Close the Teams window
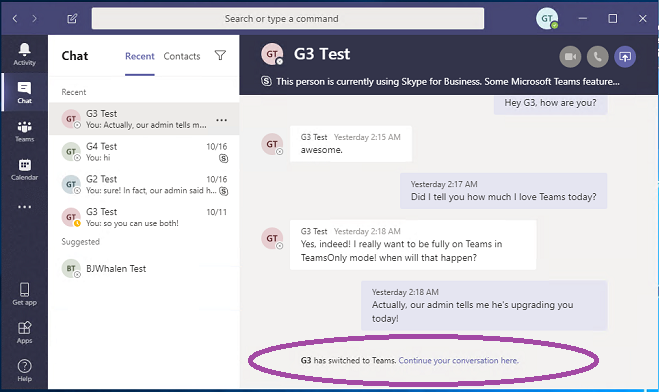Viewport: 660px width, 392px height. coord(642,19)
